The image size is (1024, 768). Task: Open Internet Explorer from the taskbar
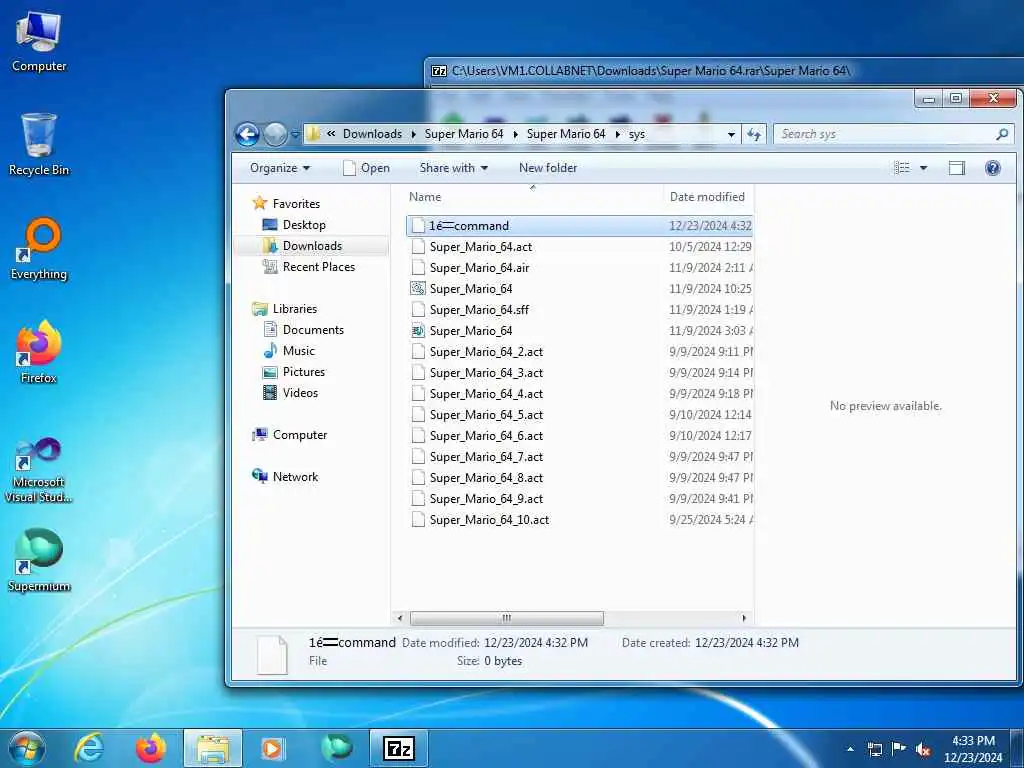pos(88,748)
